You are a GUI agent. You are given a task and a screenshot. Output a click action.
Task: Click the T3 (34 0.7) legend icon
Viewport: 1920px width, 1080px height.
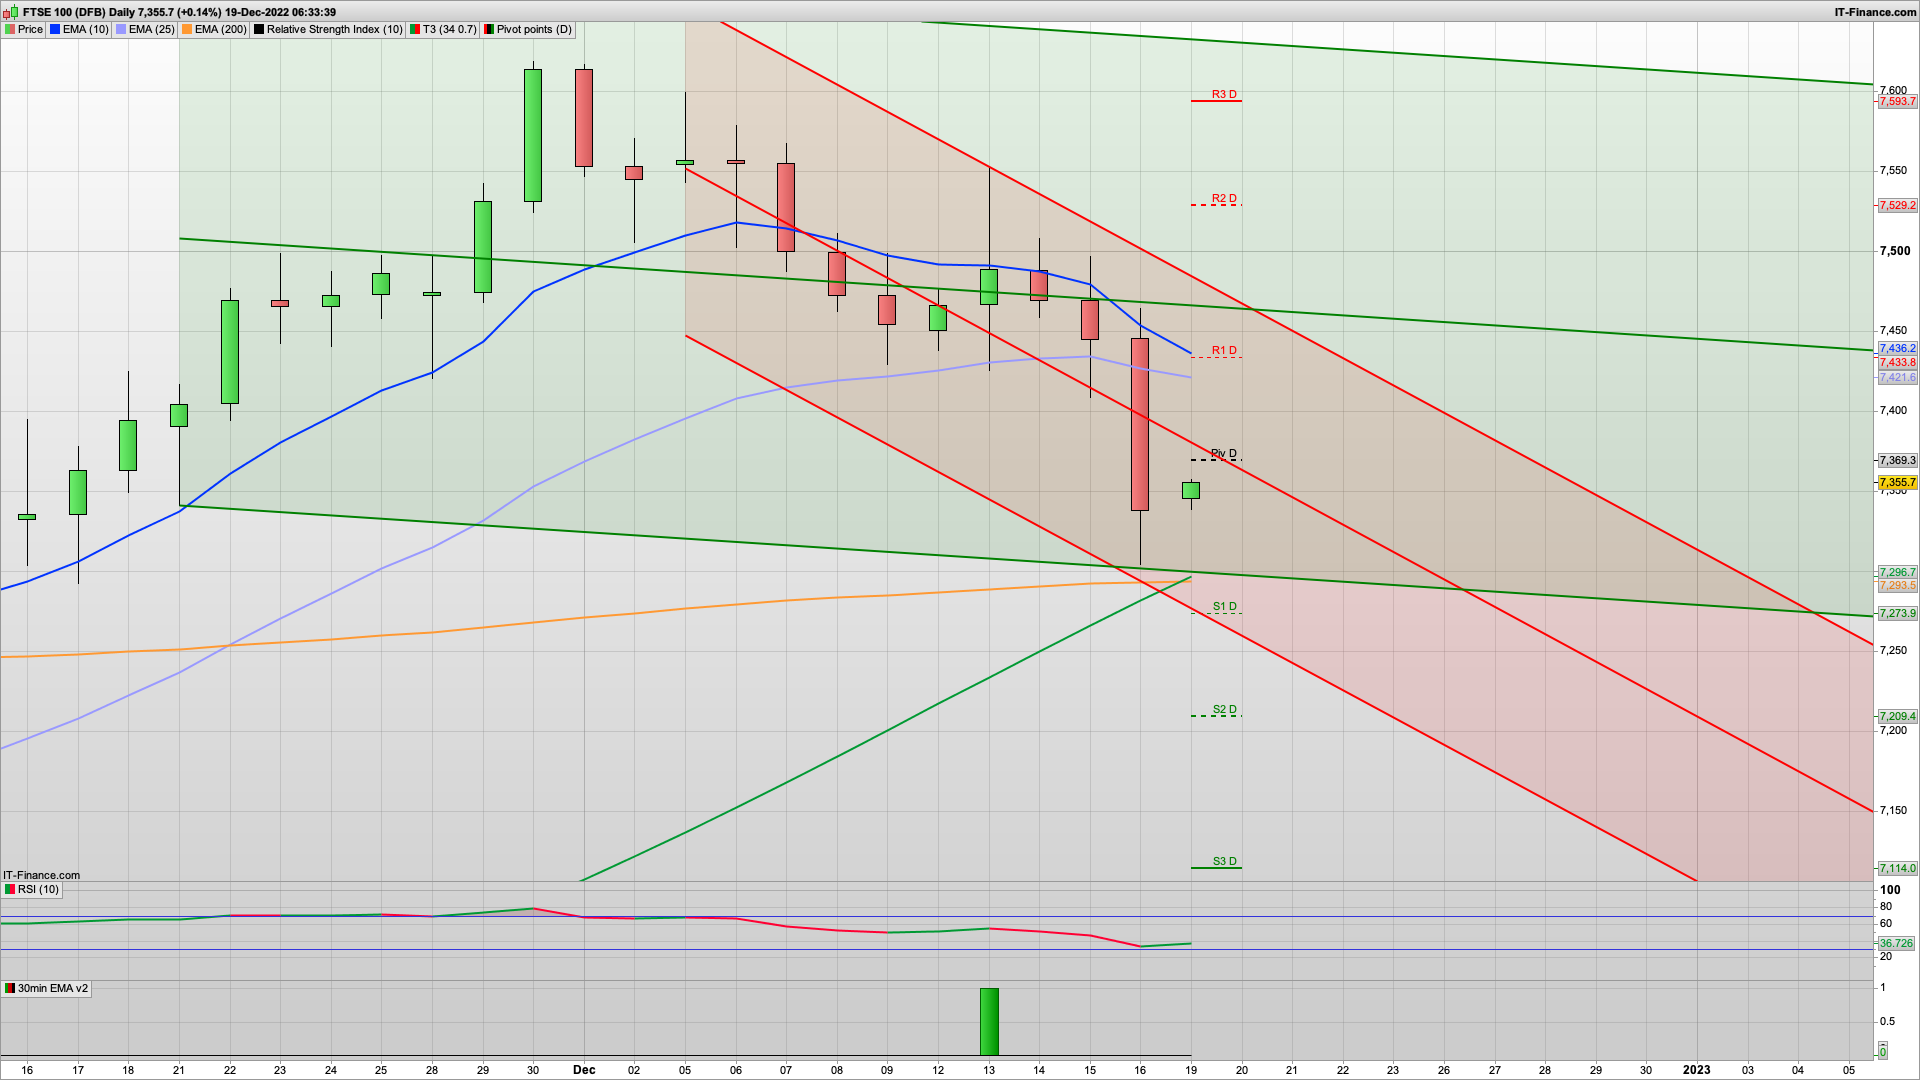coord(413,29)
